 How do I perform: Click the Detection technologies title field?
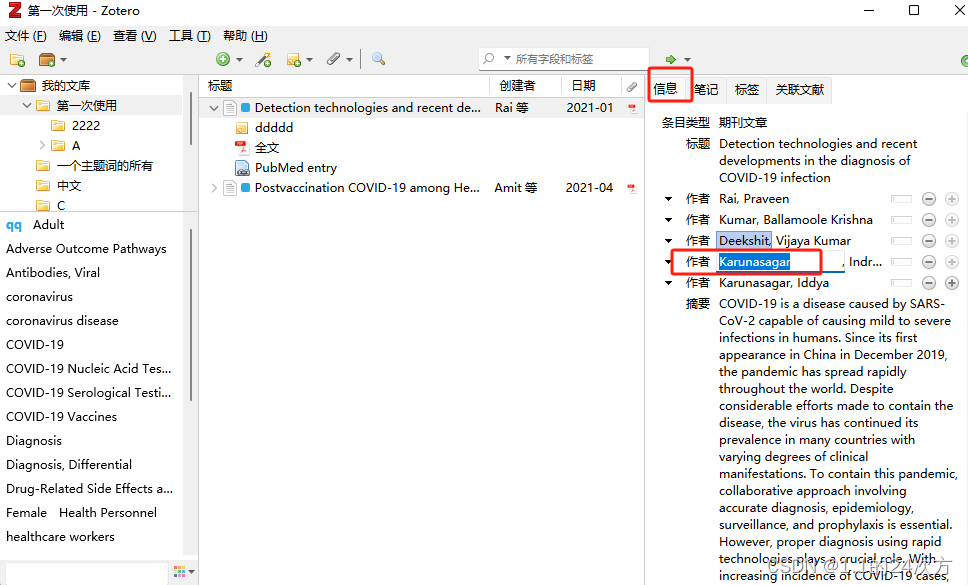click(818, 160)
